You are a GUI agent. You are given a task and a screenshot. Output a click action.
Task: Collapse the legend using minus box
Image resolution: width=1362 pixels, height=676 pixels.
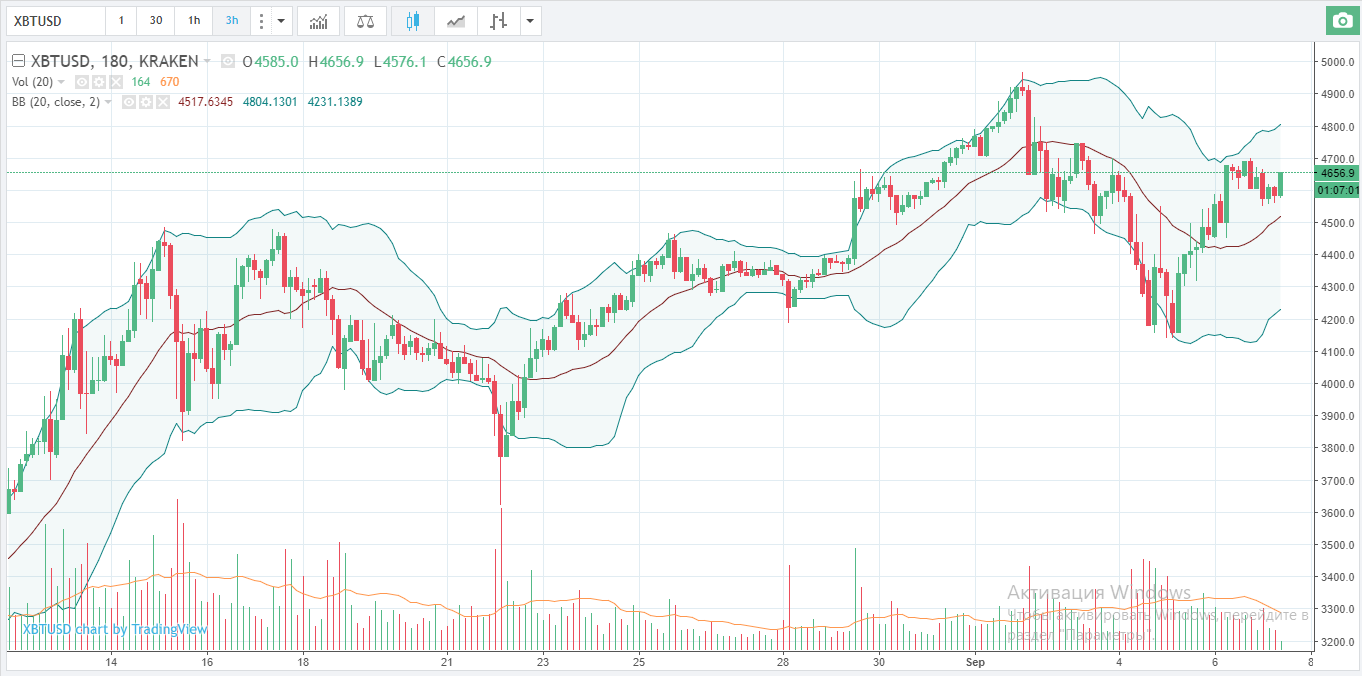point(18,62)
